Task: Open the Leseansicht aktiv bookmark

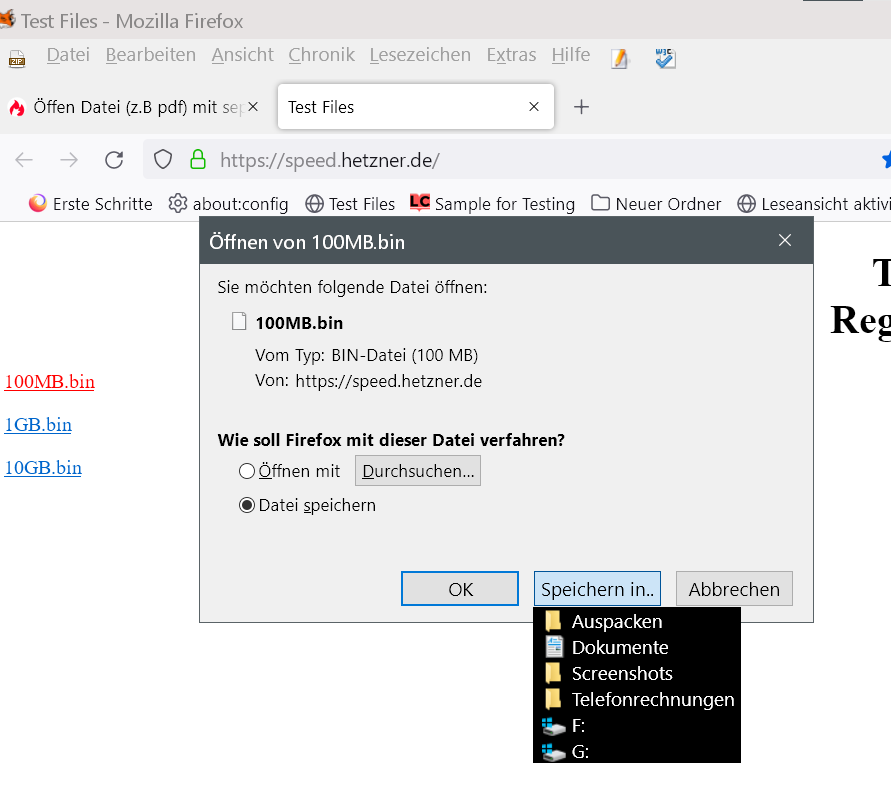Action: (814, 204)
